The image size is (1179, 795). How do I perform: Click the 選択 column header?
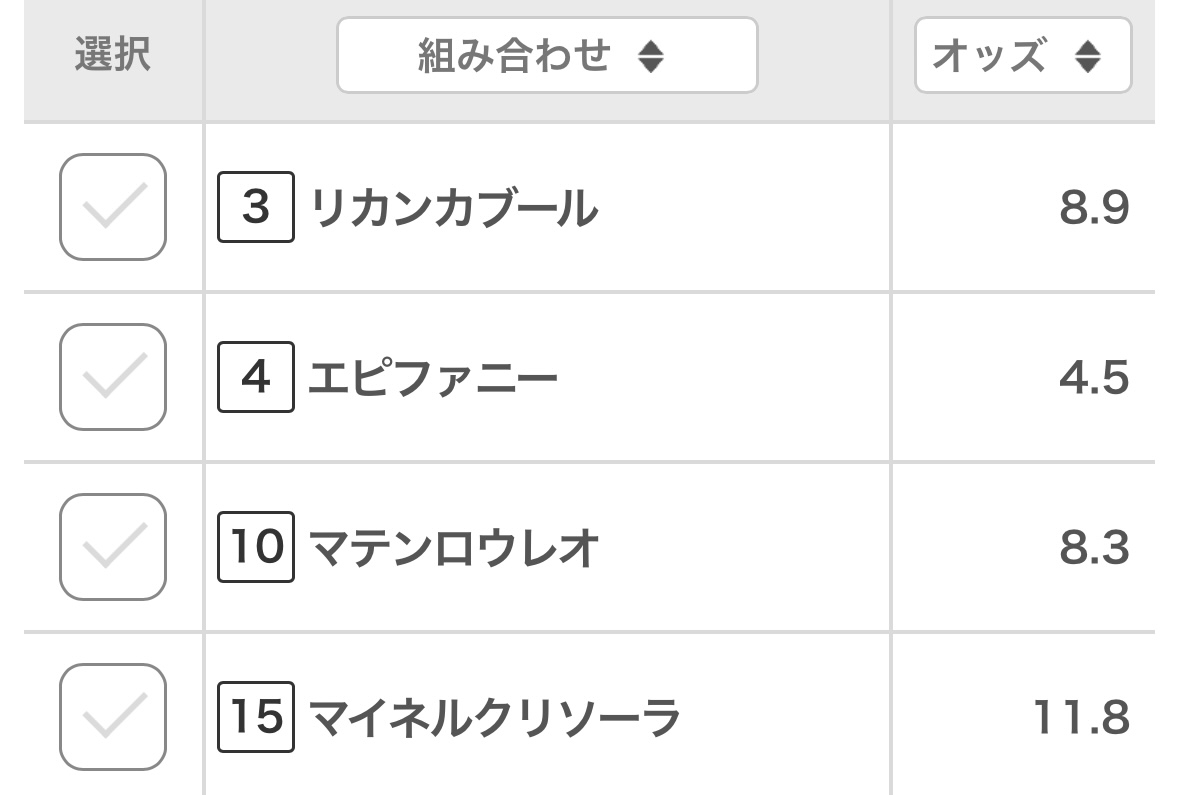pos(113,56)
